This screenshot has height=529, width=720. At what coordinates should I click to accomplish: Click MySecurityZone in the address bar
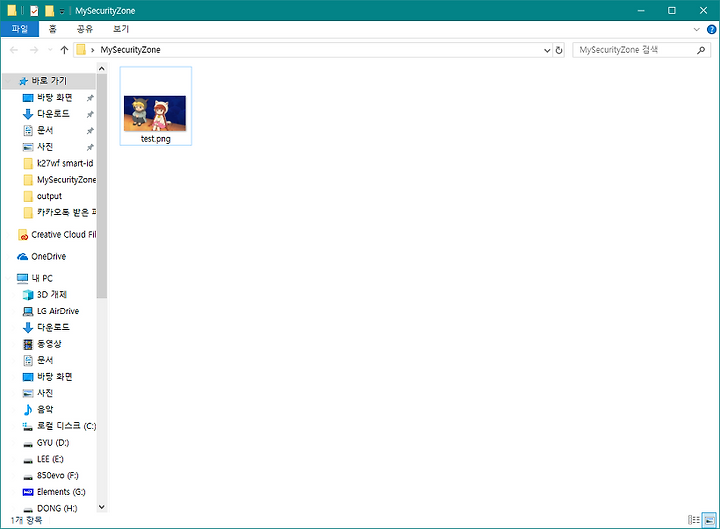tap(130, 50)
